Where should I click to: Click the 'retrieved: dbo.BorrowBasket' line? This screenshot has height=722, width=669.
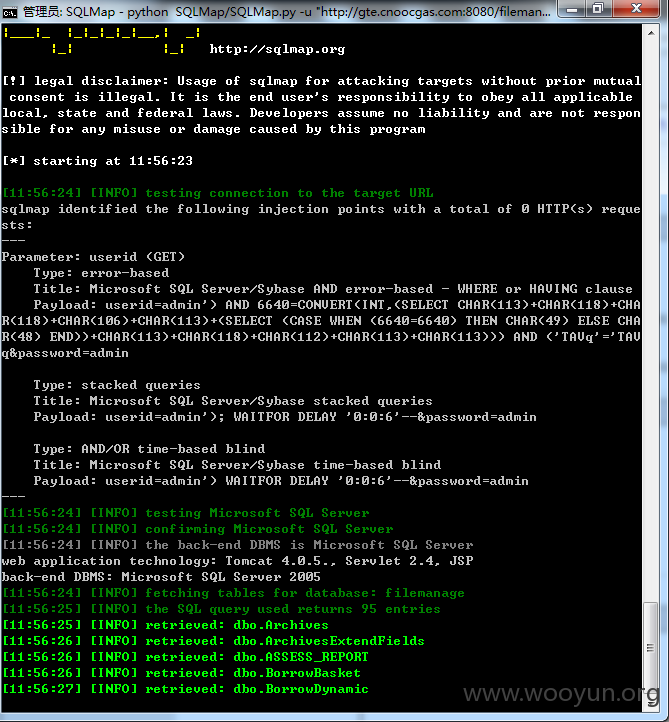(x=181, y=673)
